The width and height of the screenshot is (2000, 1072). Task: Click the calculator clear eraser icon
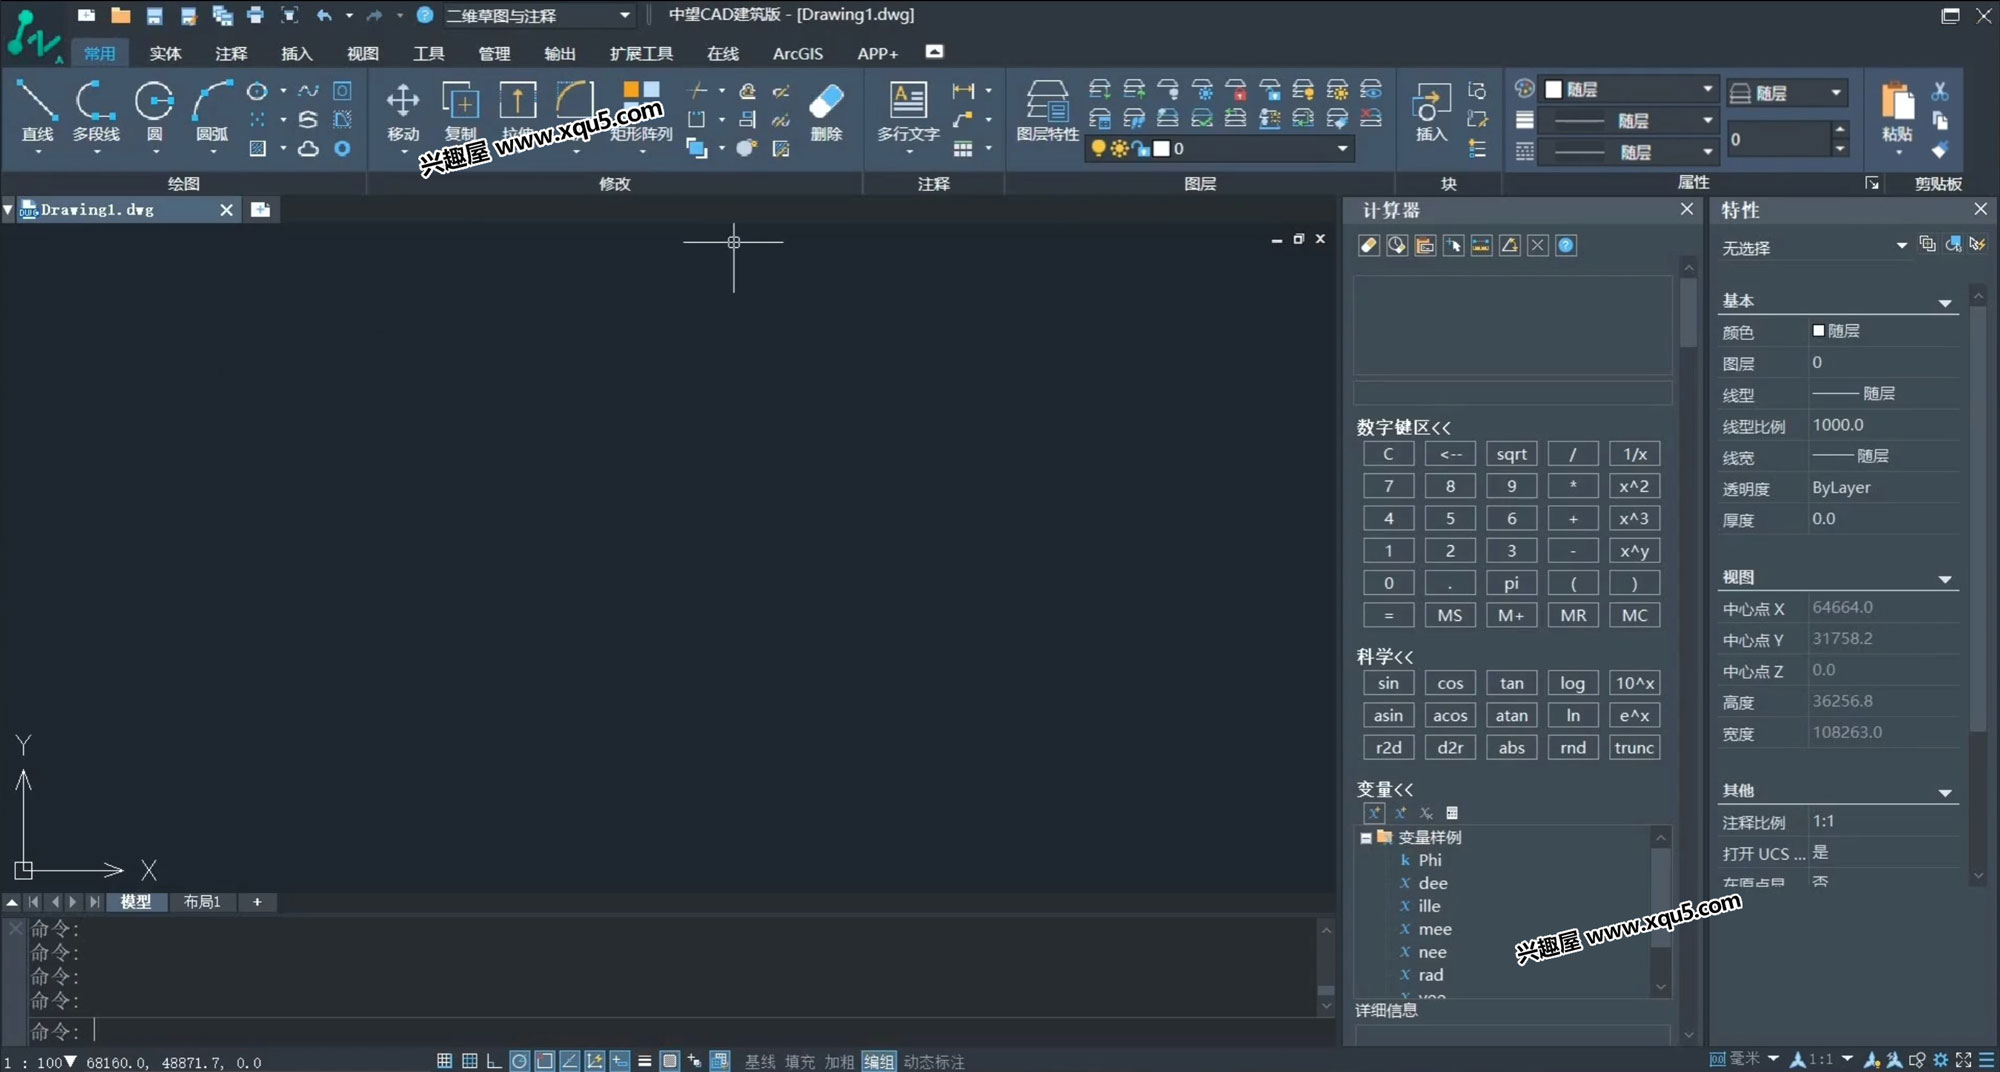click(x=1369, y=245)
